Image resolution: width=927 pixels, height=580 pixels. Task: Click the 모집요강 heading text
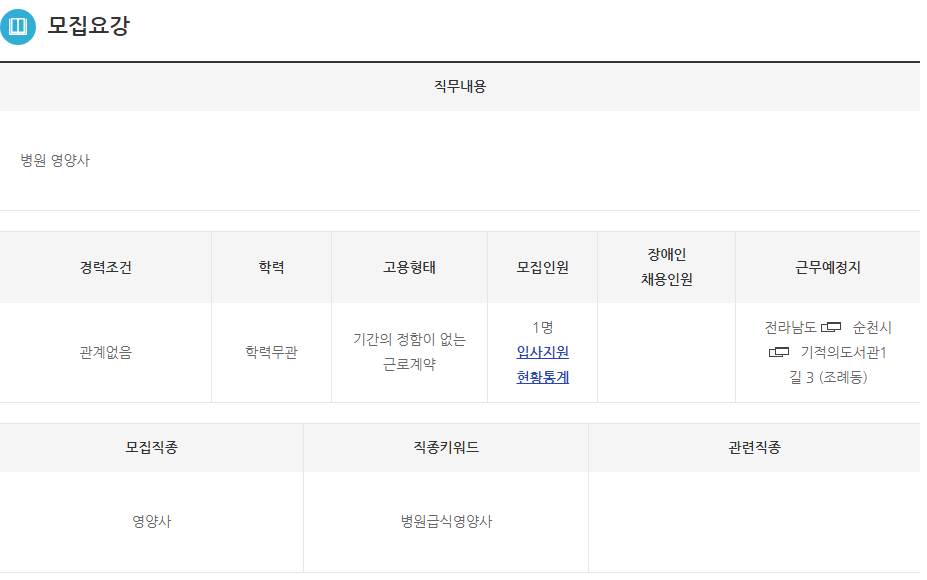pos(88,26)
